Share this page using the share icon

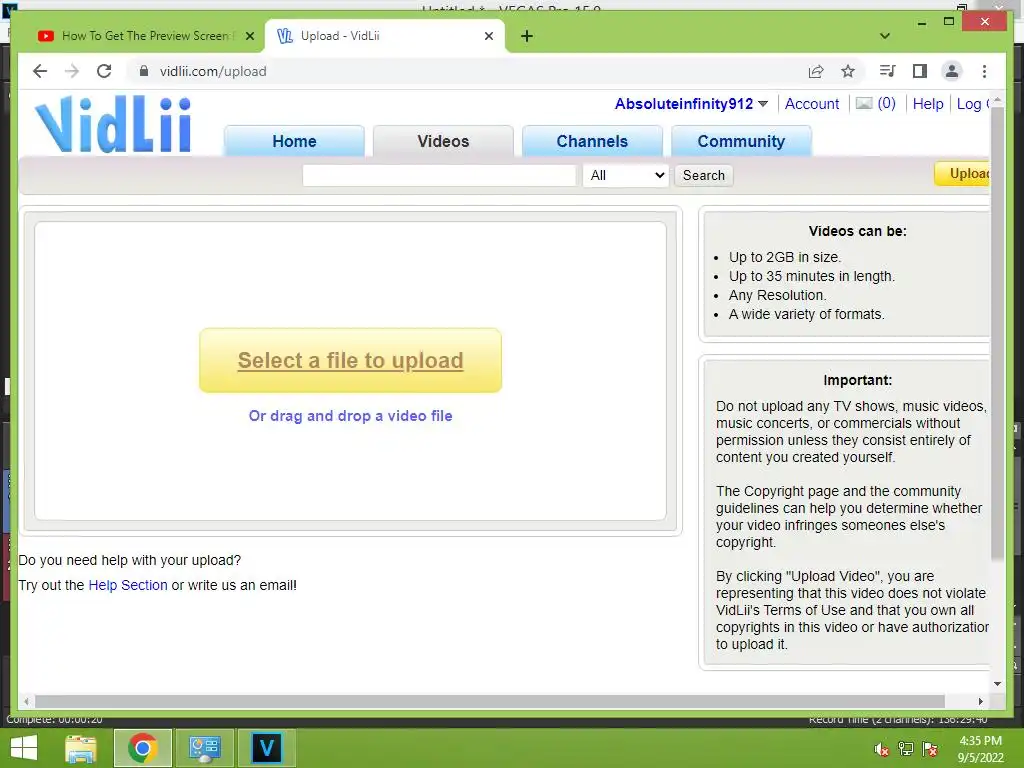816,71
